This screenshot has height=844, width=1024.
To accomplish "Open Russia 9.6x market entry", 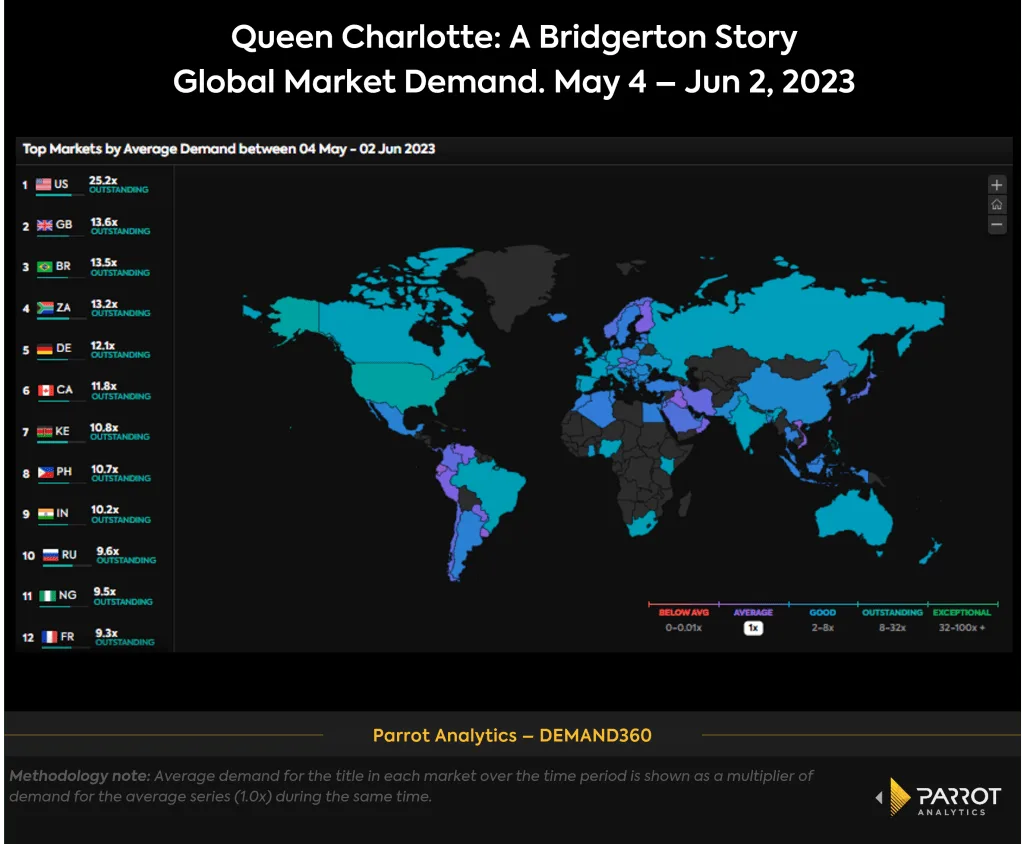I will point(95,555).
